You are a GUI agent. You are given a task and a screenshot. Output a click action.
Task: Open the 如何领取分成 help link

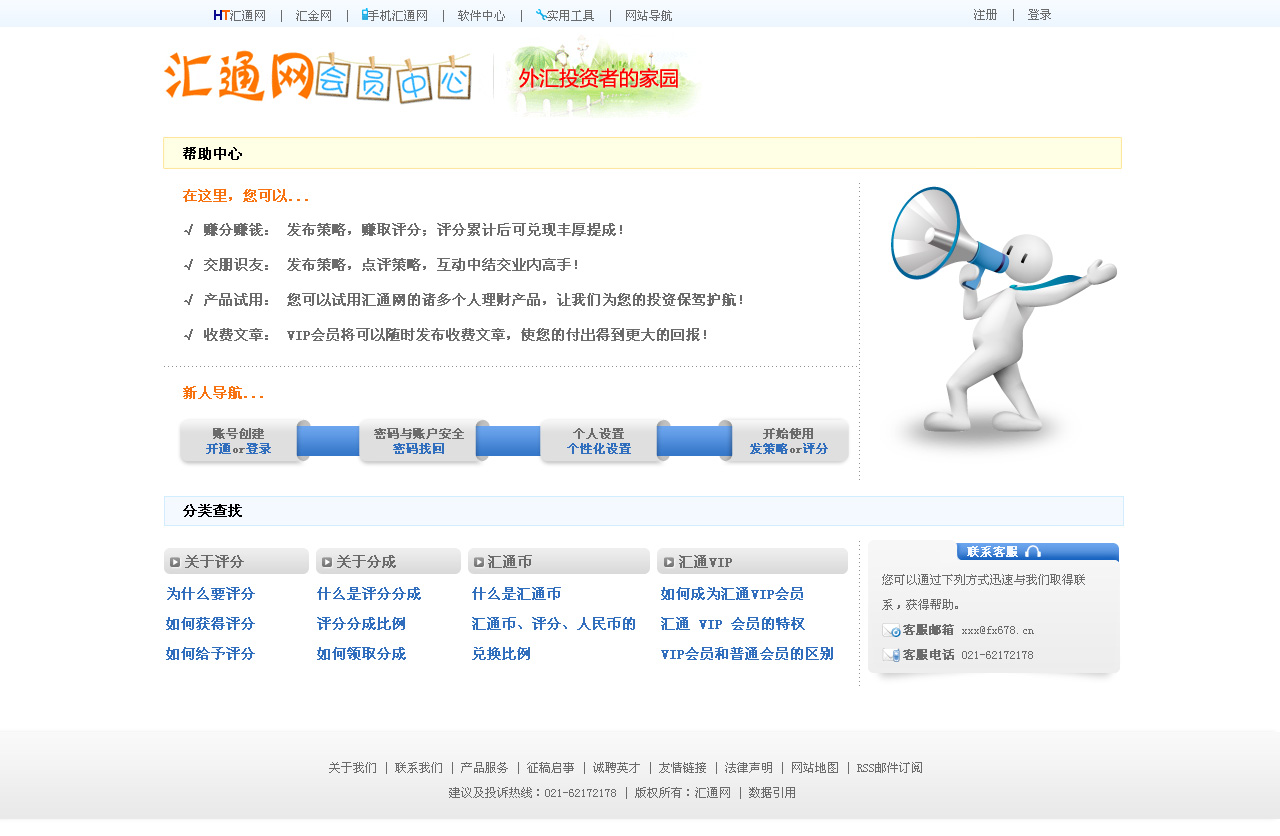(361, 654)
